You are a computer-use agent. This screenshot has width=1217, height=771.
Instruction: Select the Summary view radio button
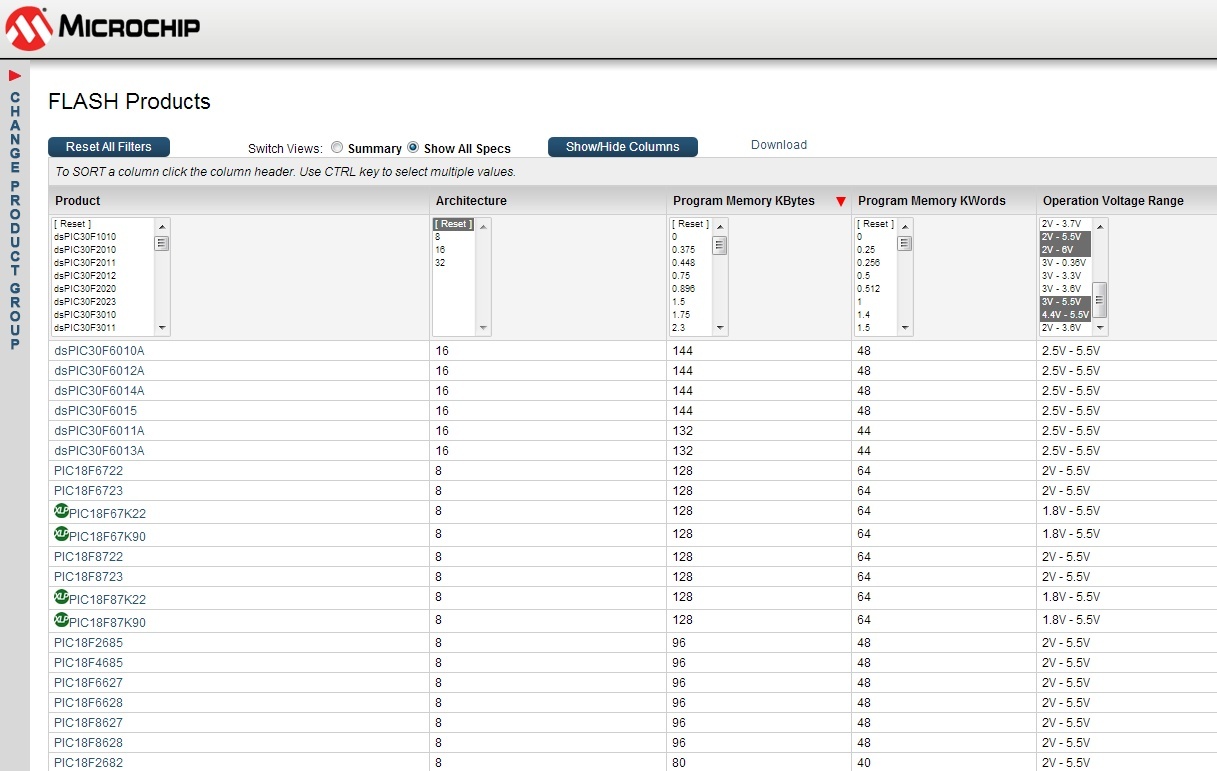click(x=337, y=147)
